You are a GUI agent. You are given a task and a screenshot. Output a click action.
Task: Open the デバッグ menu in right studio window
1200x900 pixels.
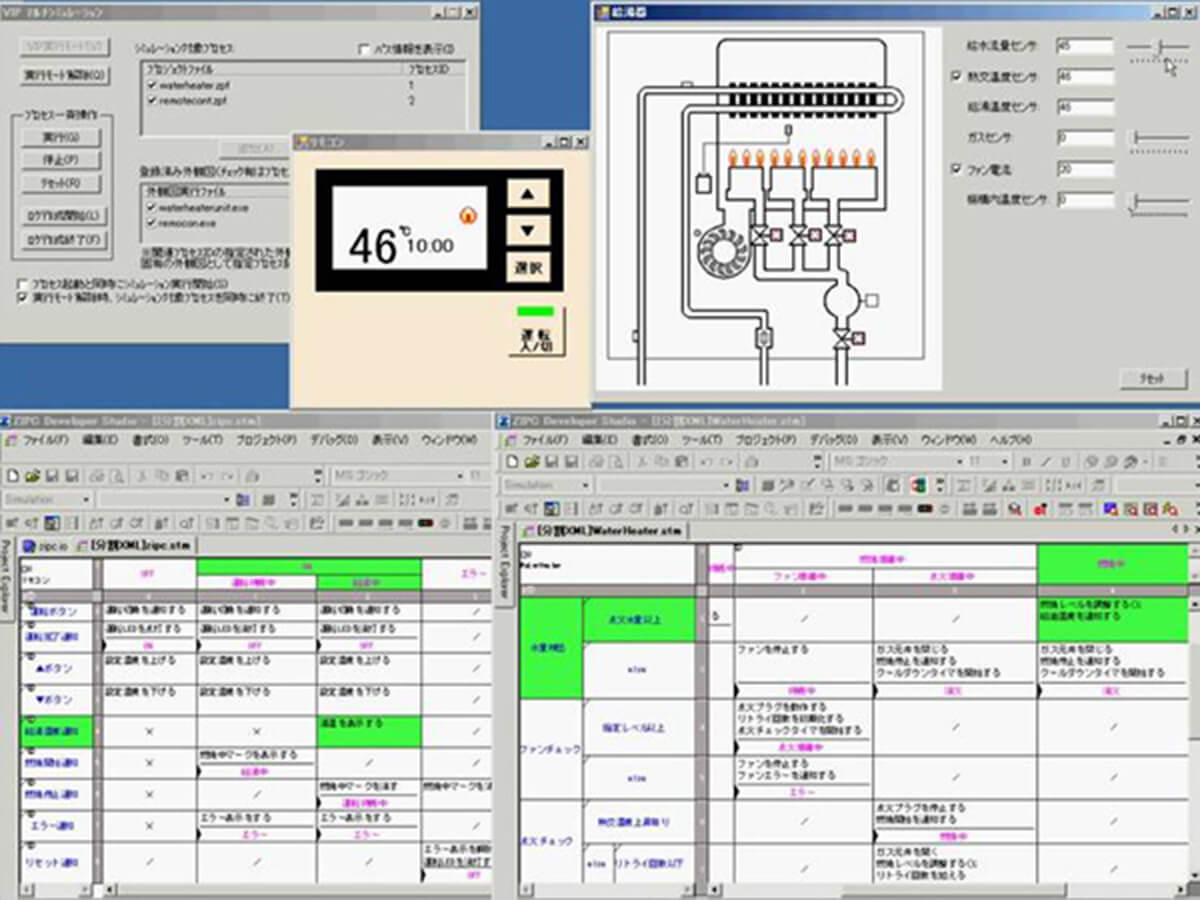[832, 440]
